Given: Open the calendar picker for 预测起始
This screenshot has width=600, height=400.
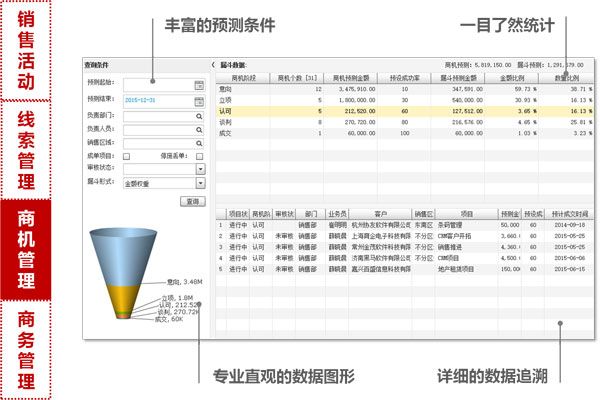Looking at the screenshot, I should pyautogui.click(x=200, y=85).
